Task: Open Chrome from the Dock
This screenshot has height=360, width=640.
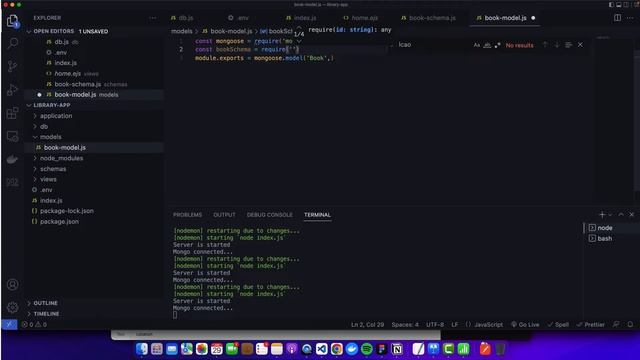Action: (x=337, y=349)
